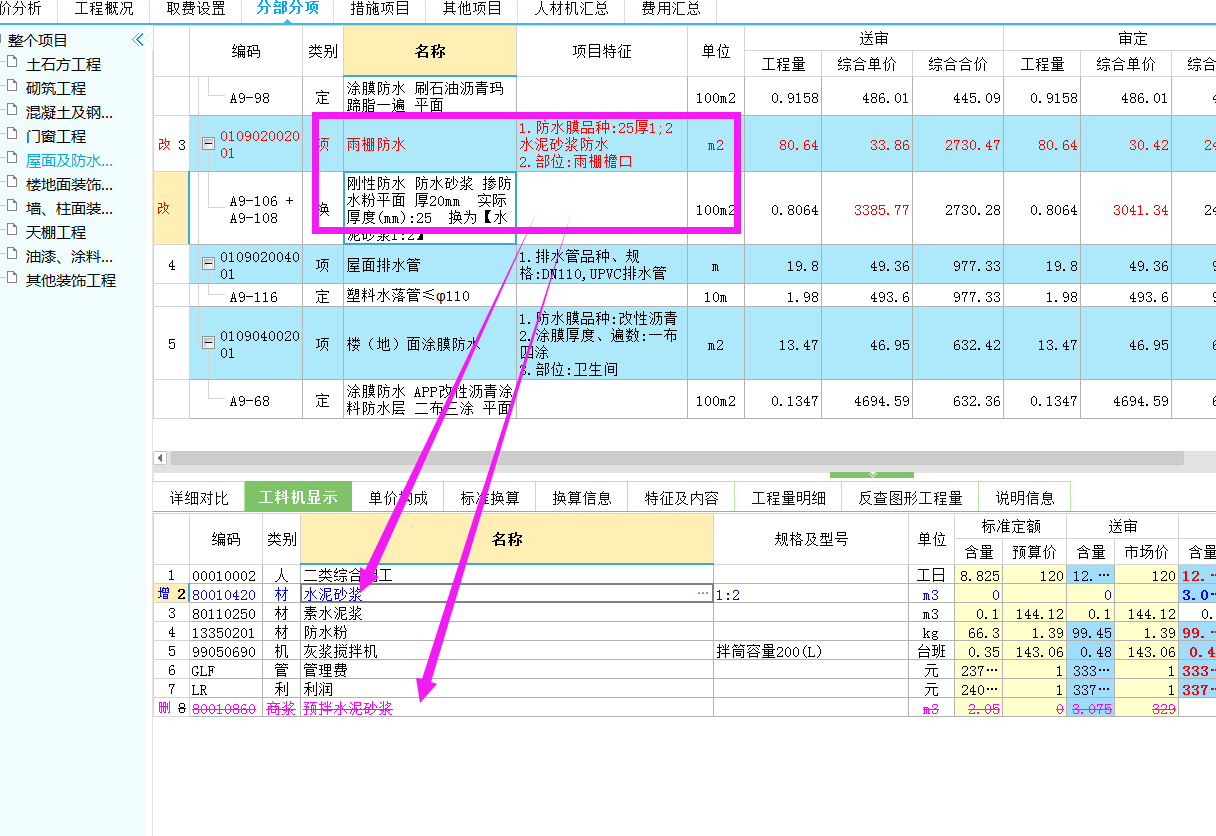The width and height of the screenshot is (1216, 836).
Task: Click the 编码 column header in upper table
Action: 246,51
